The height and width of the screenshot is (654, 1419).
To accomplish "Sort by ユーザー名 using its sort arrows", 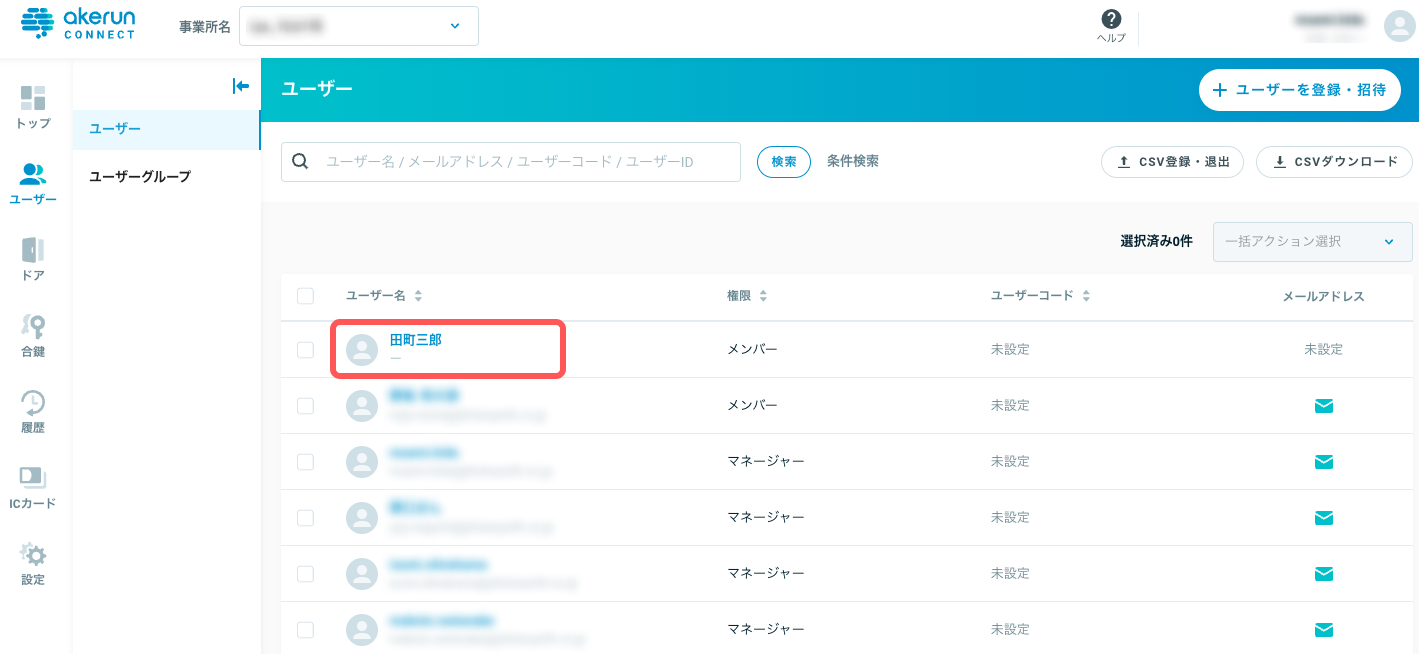I will 418,296.
